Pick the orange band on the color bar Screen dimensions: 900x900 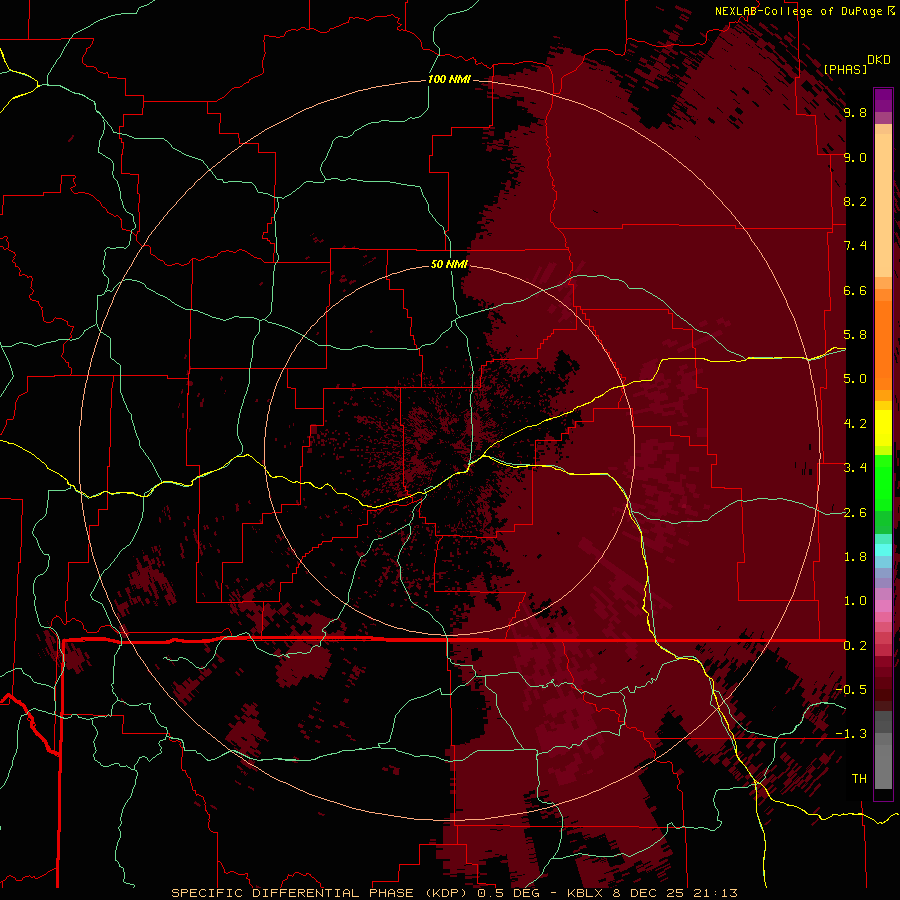883,344
